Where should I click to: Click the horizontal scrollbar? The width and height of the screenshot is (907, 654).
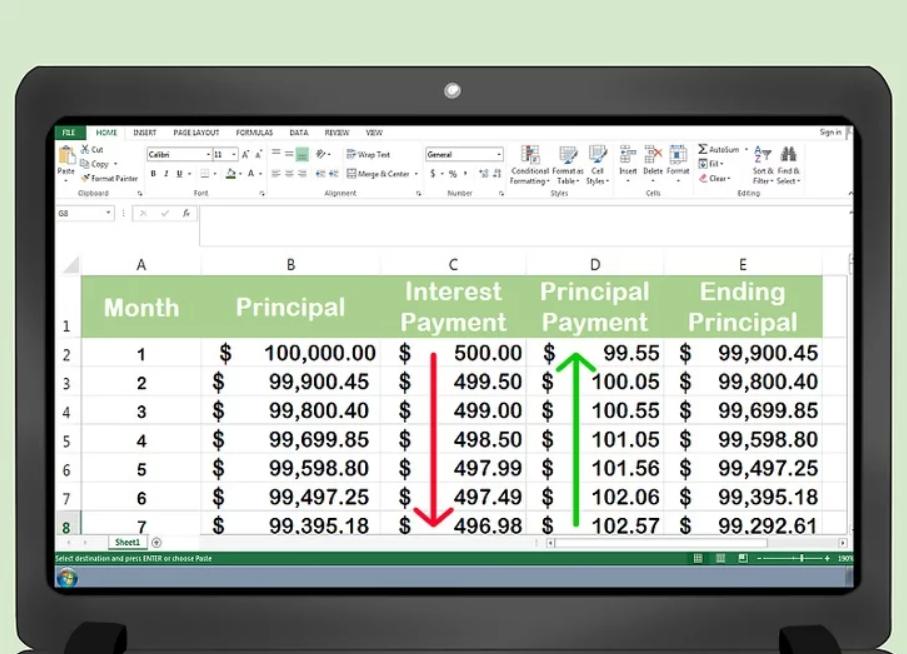[x=696, y=543]
